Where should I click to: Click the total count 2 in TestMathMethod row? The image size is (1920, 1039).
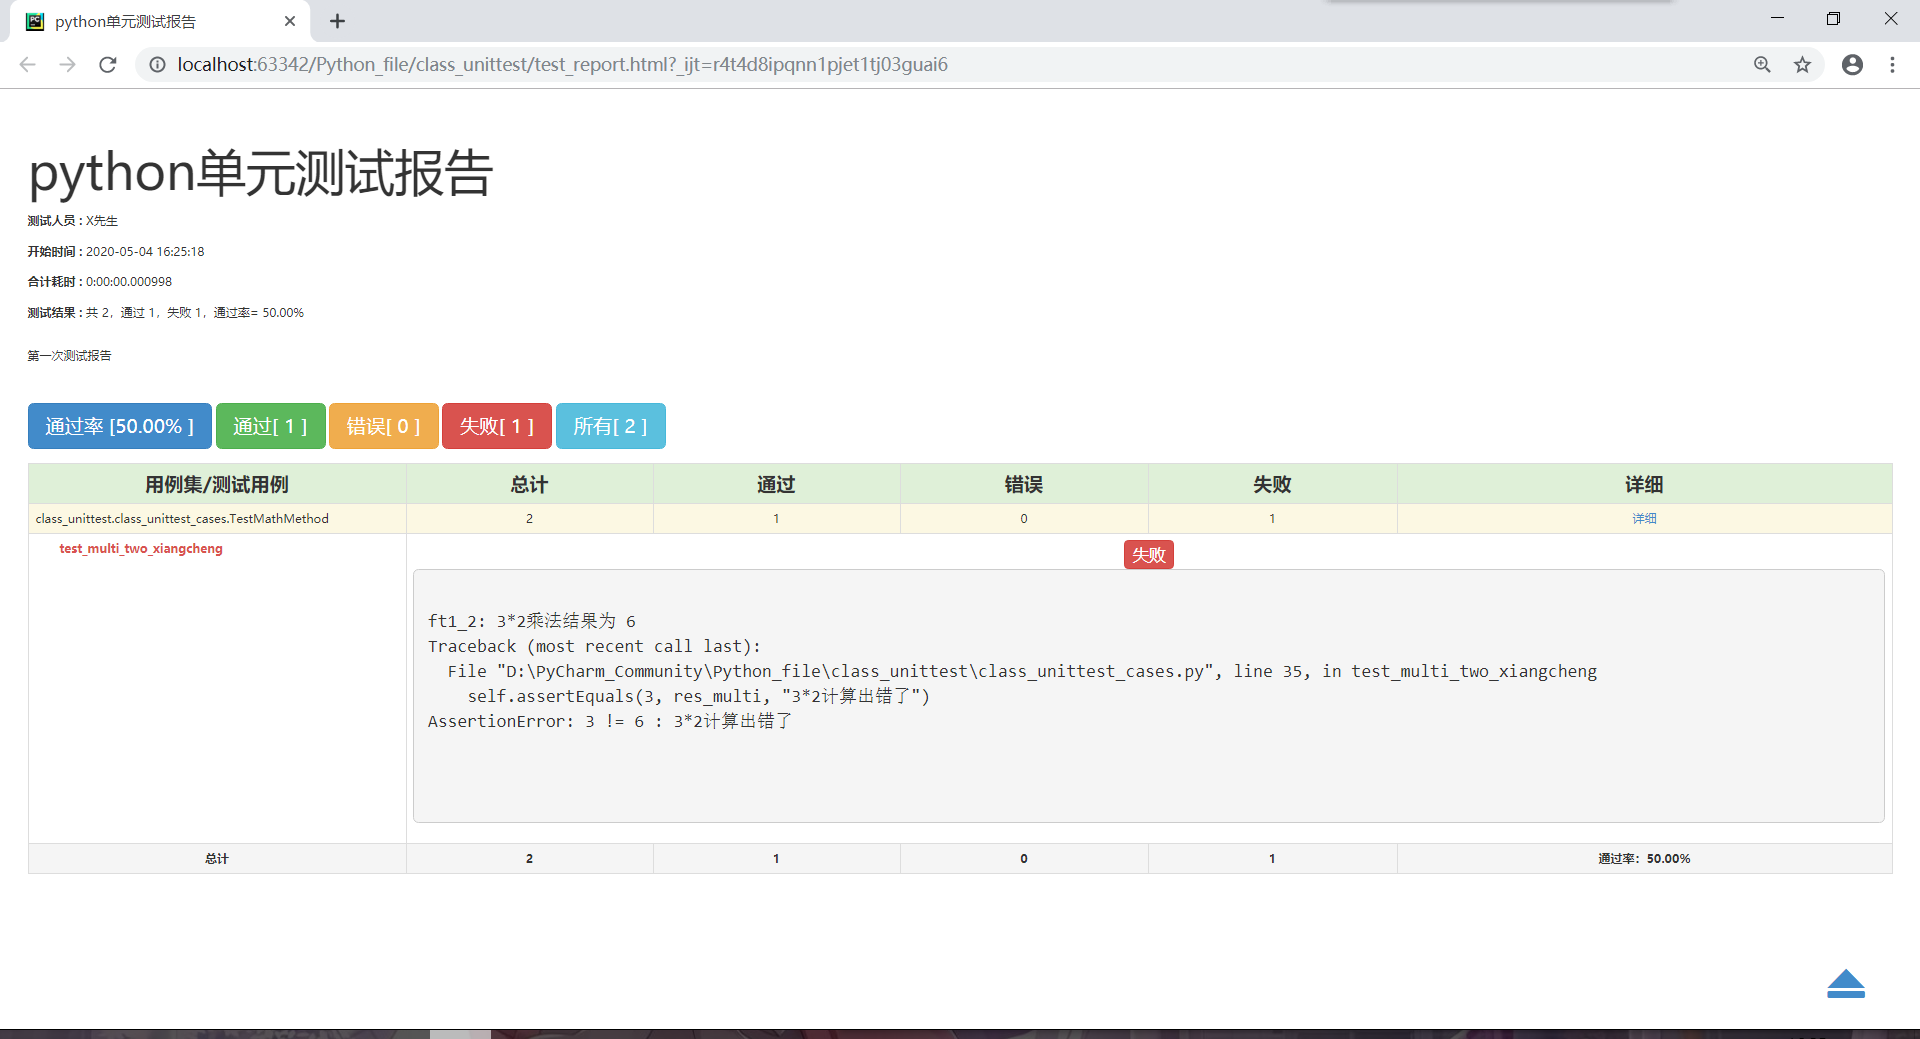[529, 519]
